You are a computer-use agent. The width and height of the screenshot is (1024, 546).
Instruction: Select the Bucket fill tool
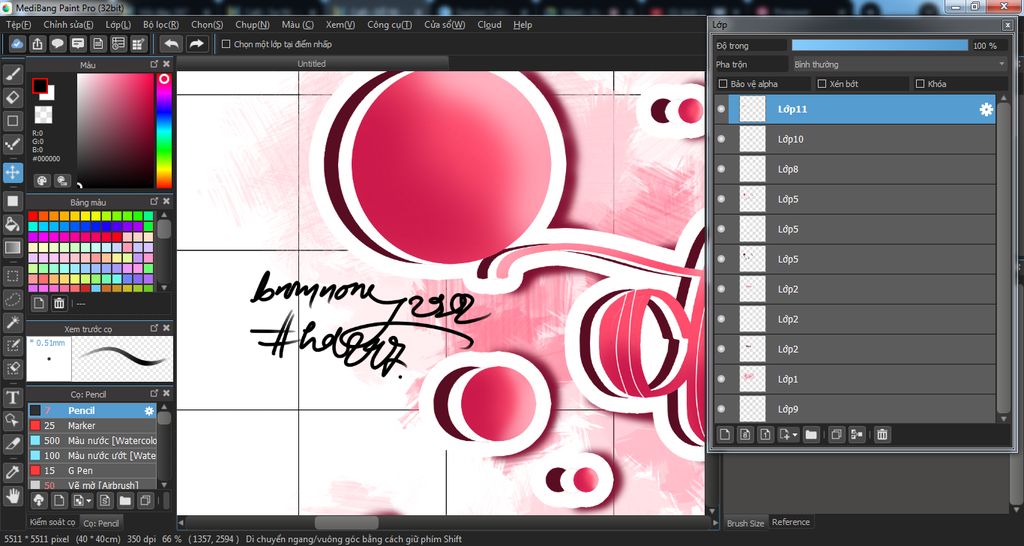click(x=12, y=225)
